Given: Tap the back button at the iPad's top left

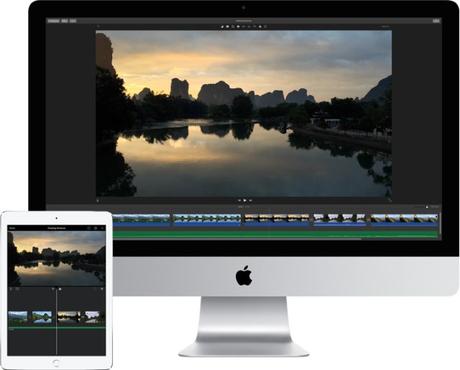Looking at the screenshot, I should tap(12, 228).
